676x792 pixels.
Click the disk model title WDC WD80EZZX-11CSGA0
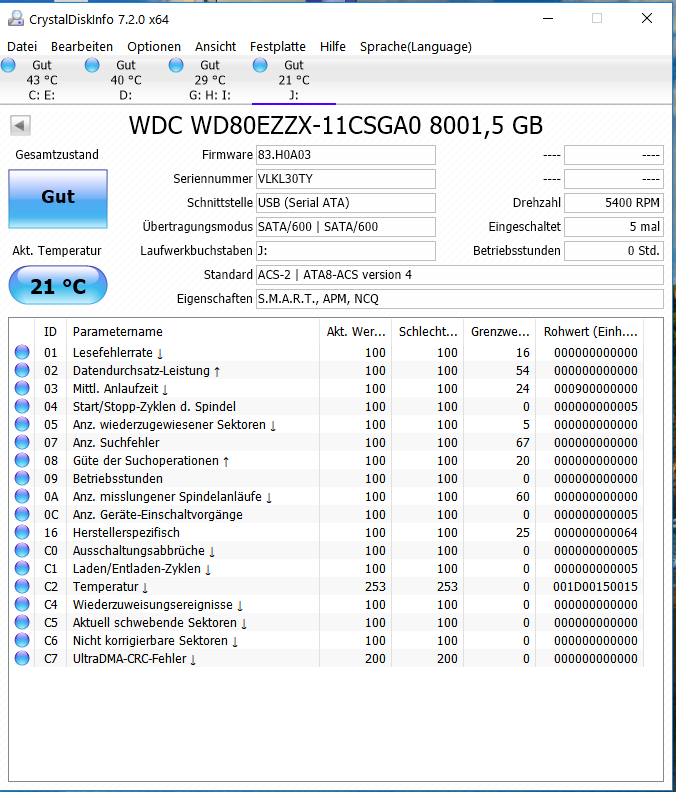point(275,125)
